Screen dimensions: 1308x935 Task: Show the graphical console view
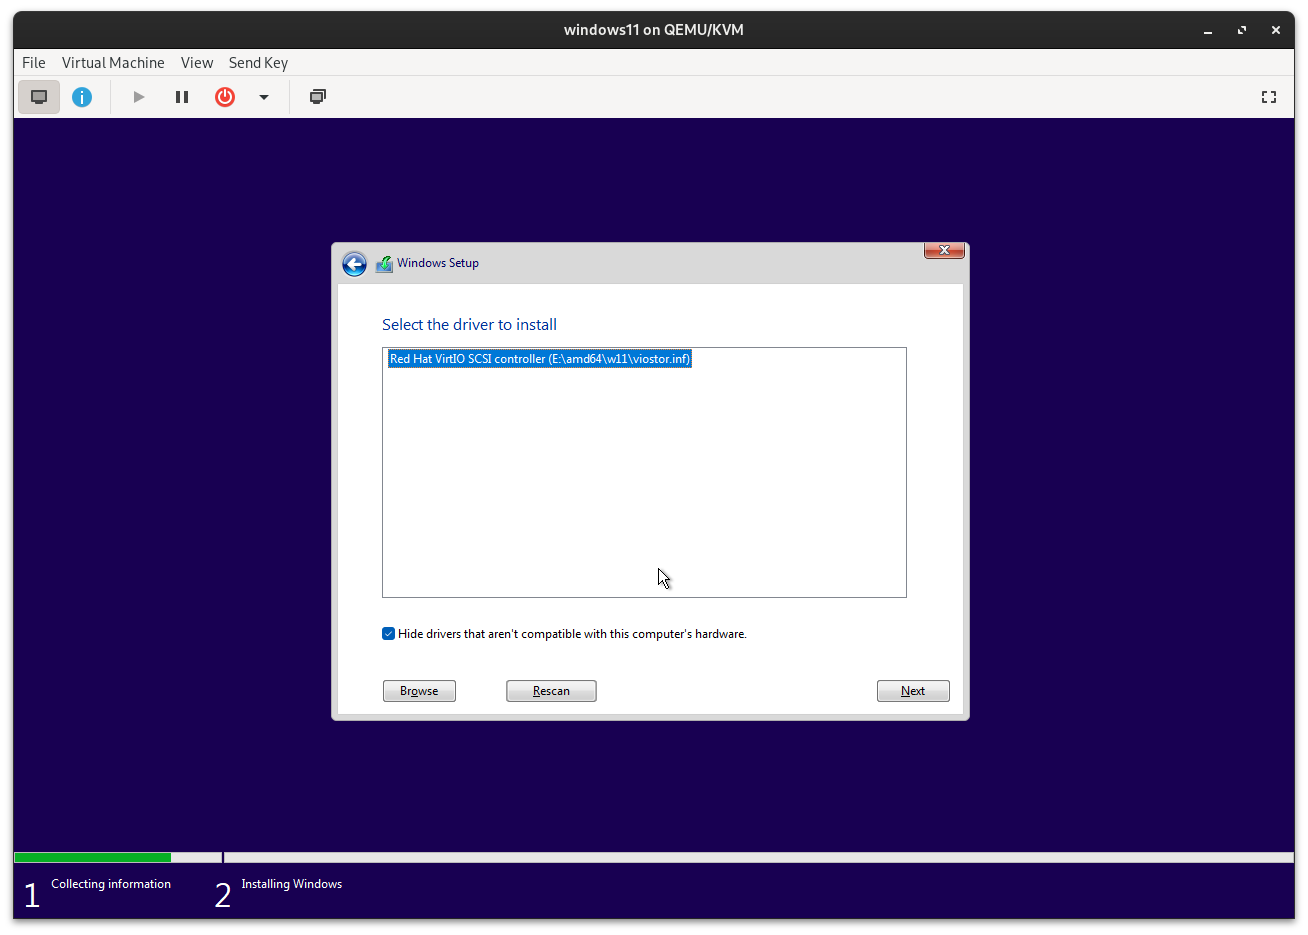[39, 97]
